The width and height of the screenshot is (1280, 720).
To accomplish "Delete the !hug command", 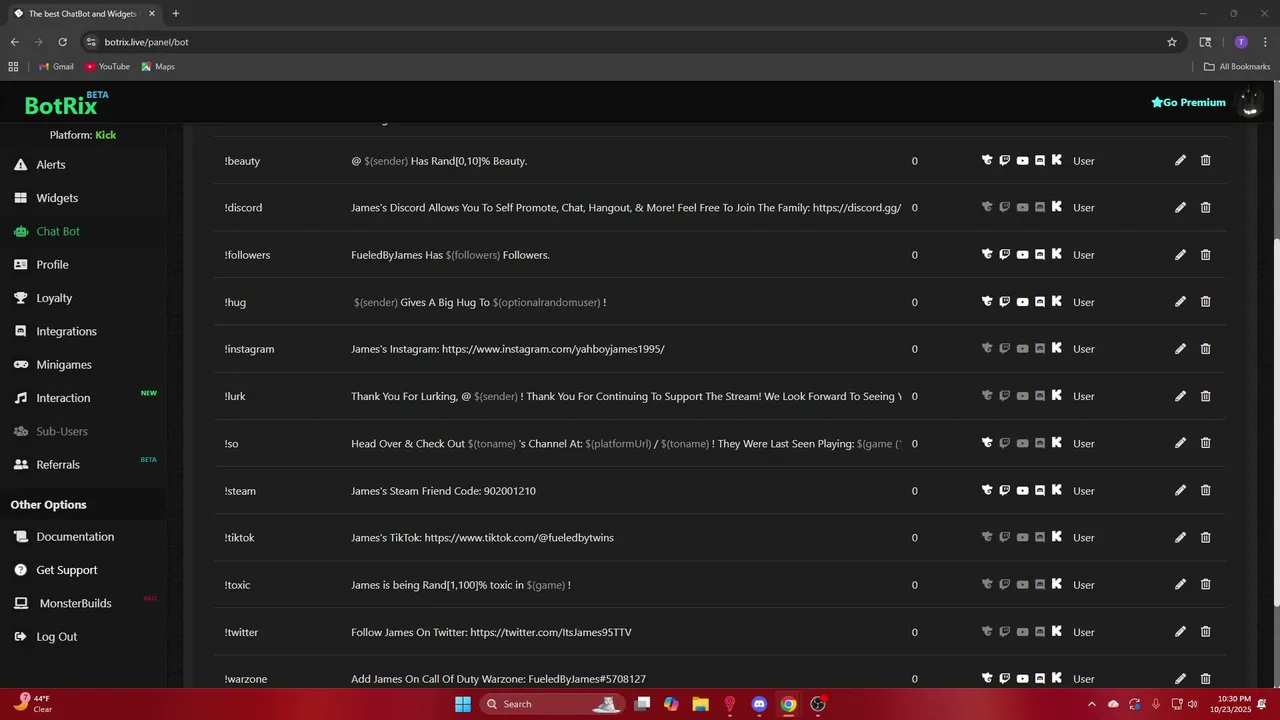I will [1205, 301].
